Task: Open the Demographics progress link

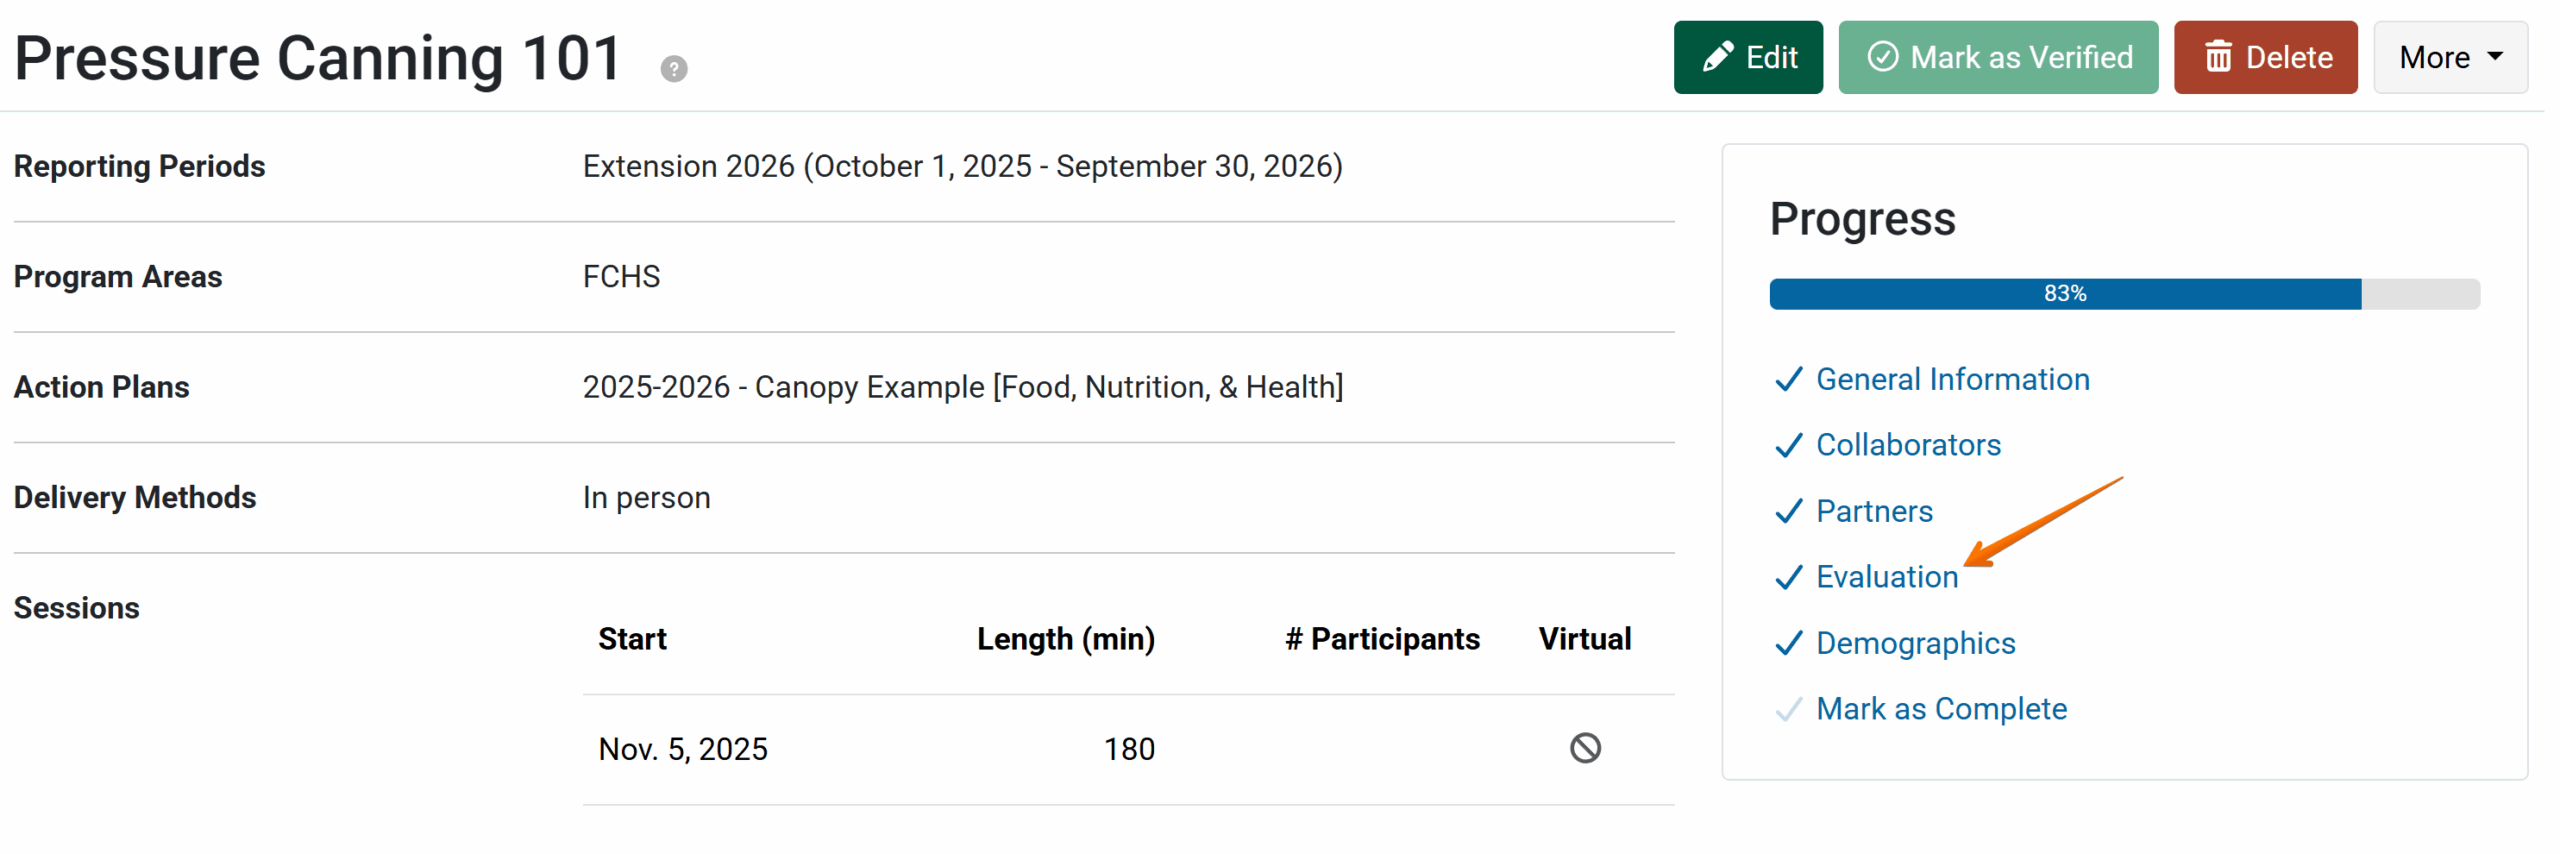Action: coord(1915,644)
